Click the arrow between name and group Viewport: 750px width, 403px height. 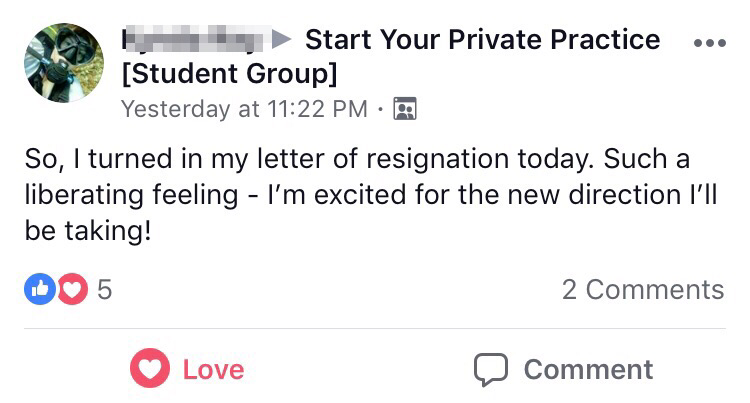click(282, 39)
